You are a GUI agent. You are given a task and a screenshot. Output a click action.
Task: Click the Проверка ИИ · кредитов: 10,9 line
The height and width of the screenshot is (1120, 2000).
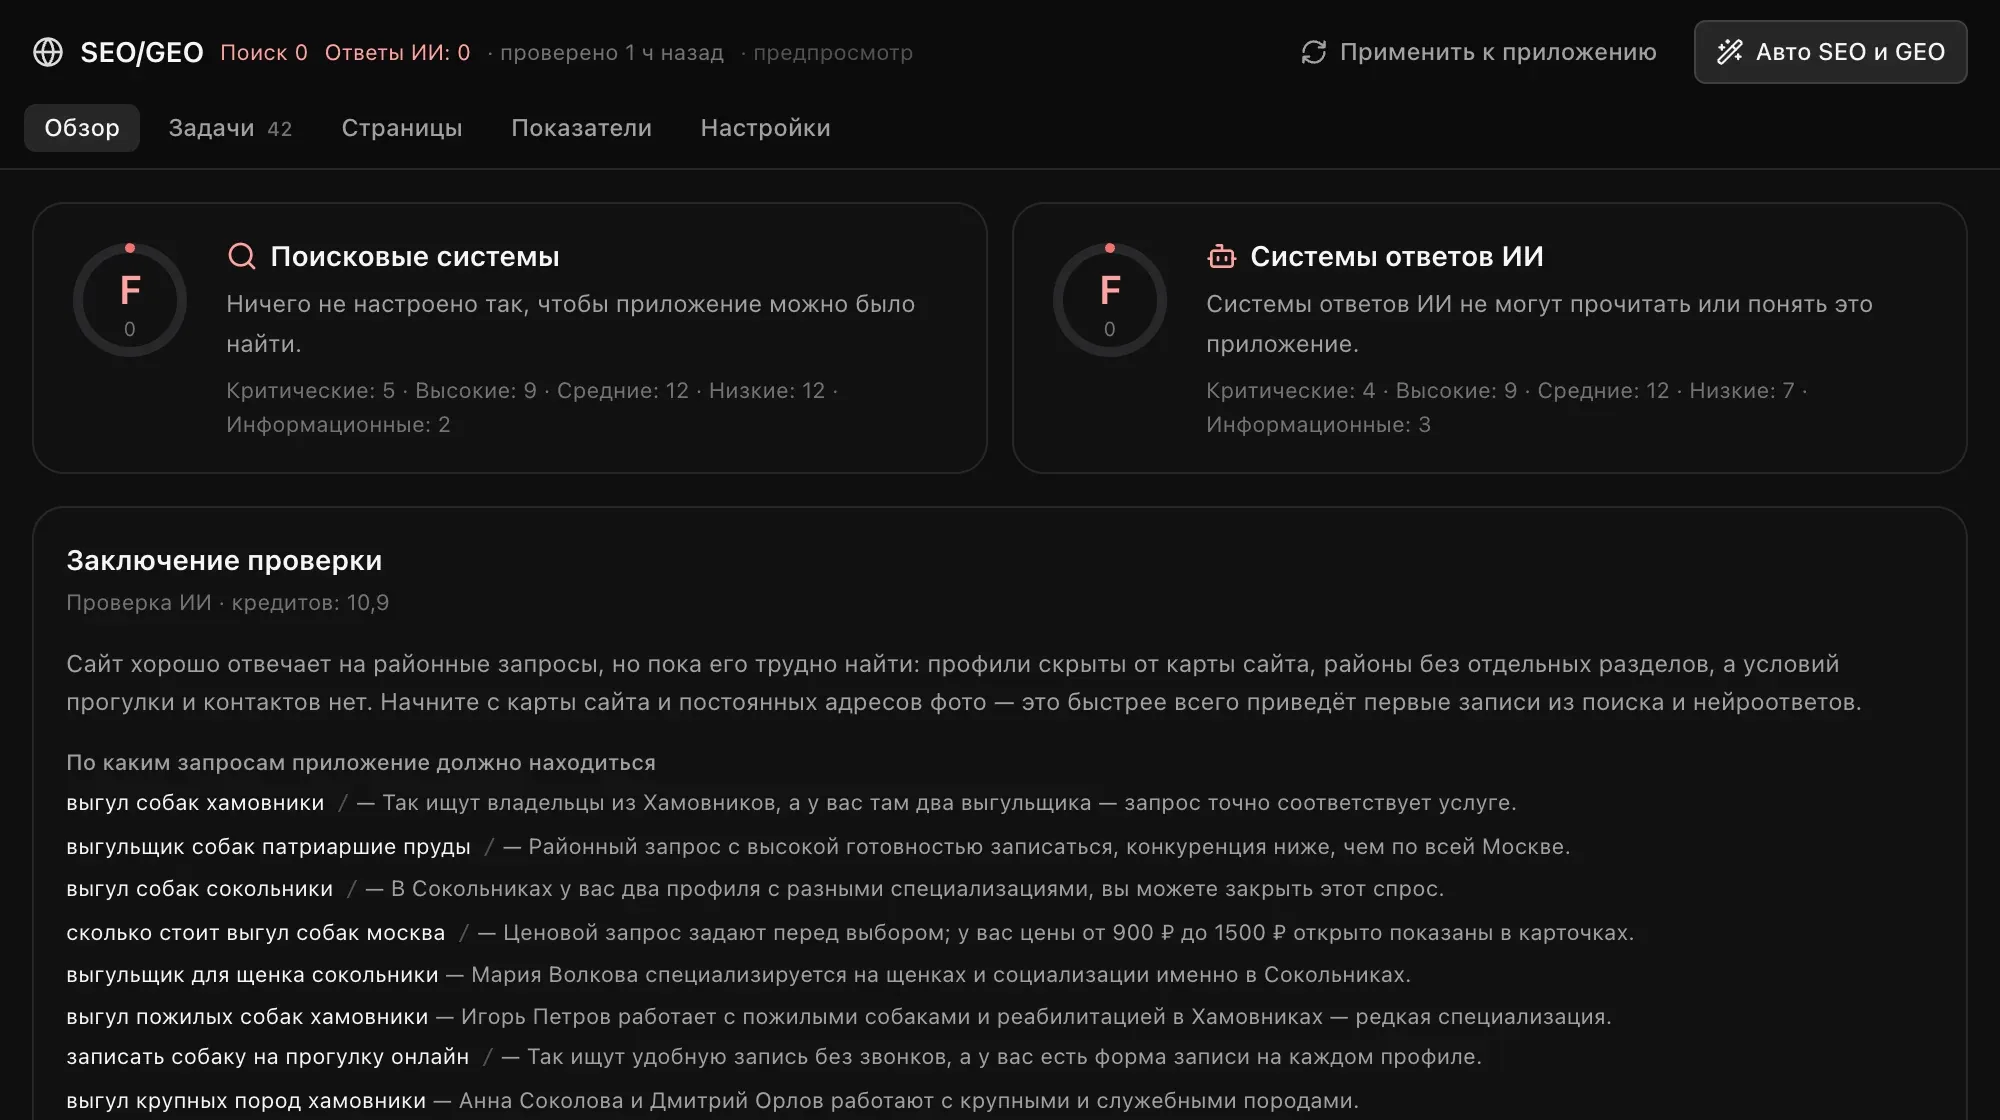(227, 603)
